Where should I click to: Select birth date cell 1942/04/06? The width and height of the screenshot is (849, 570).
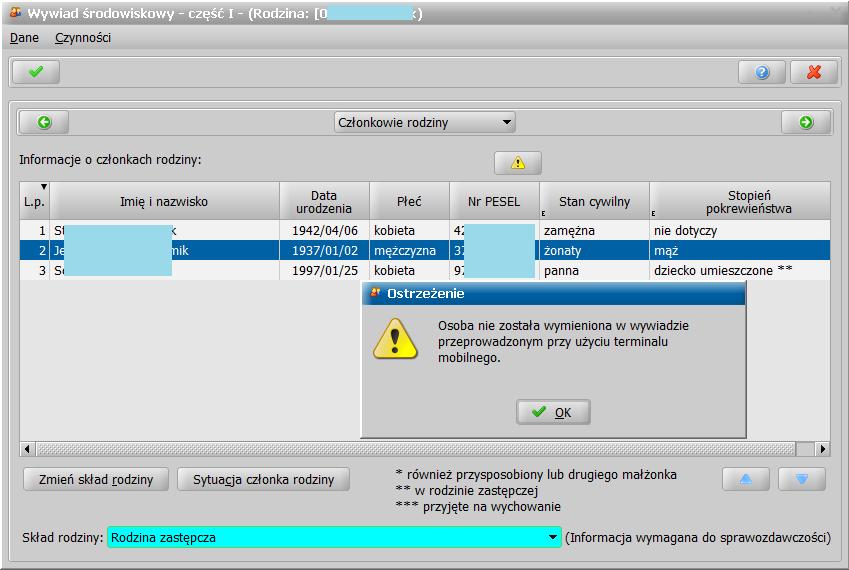pyautogui.click(x=324, y=231)
